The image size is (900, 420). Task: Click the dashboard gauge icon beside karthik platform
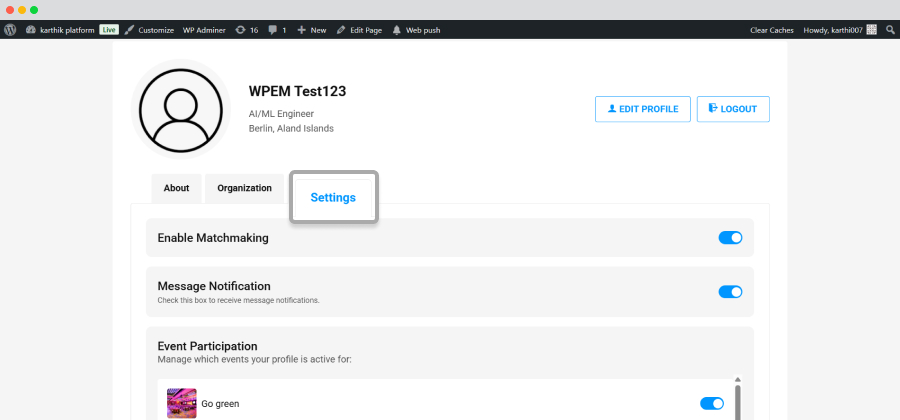[x=31, y=30]
